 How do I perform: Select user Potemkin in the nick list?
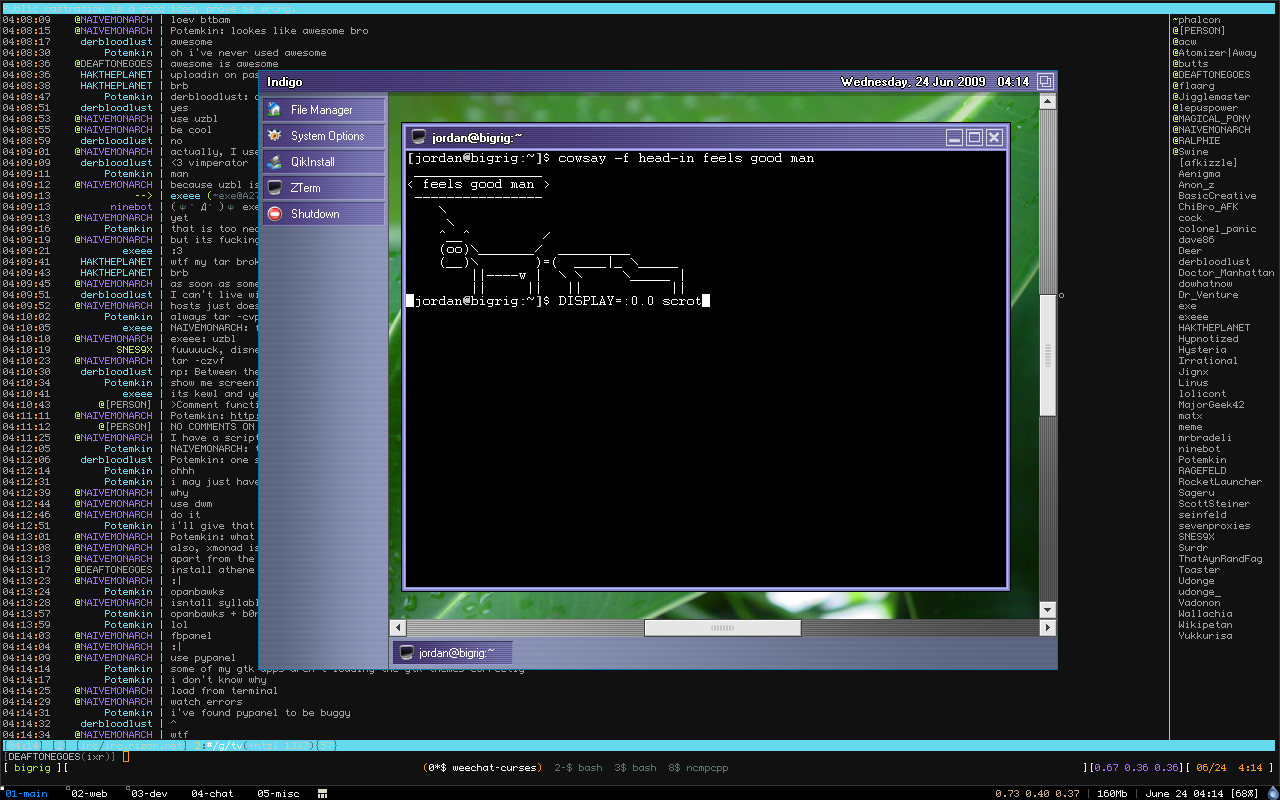(x=1201, y=460)
